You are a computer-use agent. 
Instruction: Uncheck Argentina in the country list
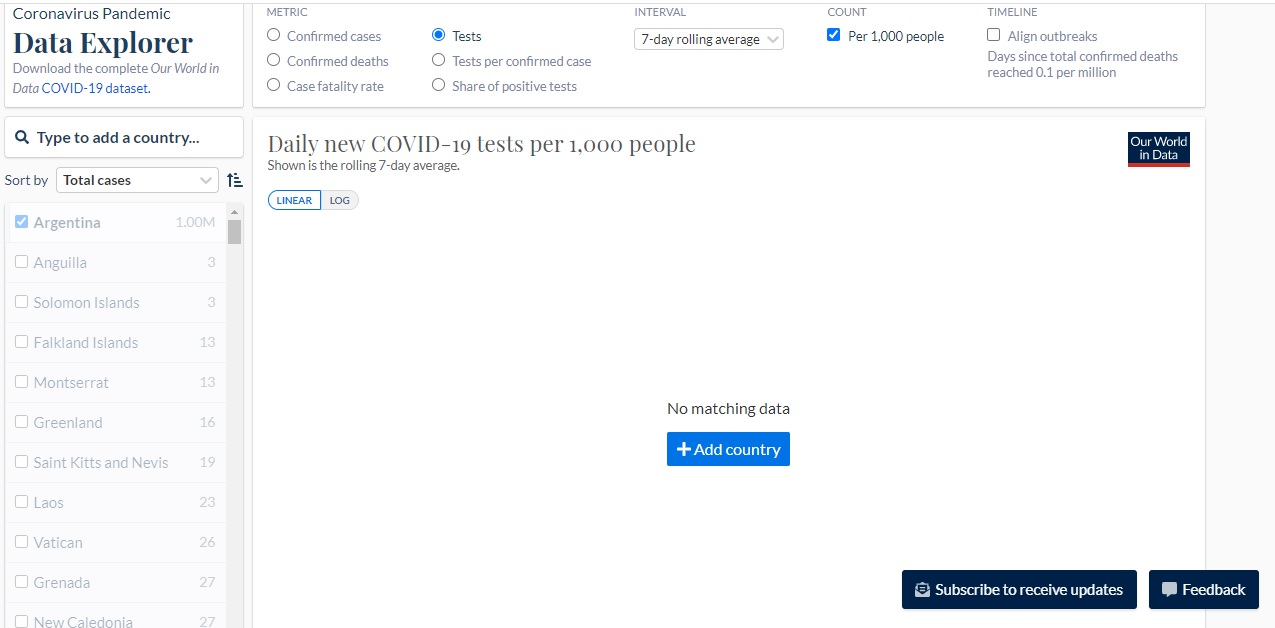(x=22, y=222)
